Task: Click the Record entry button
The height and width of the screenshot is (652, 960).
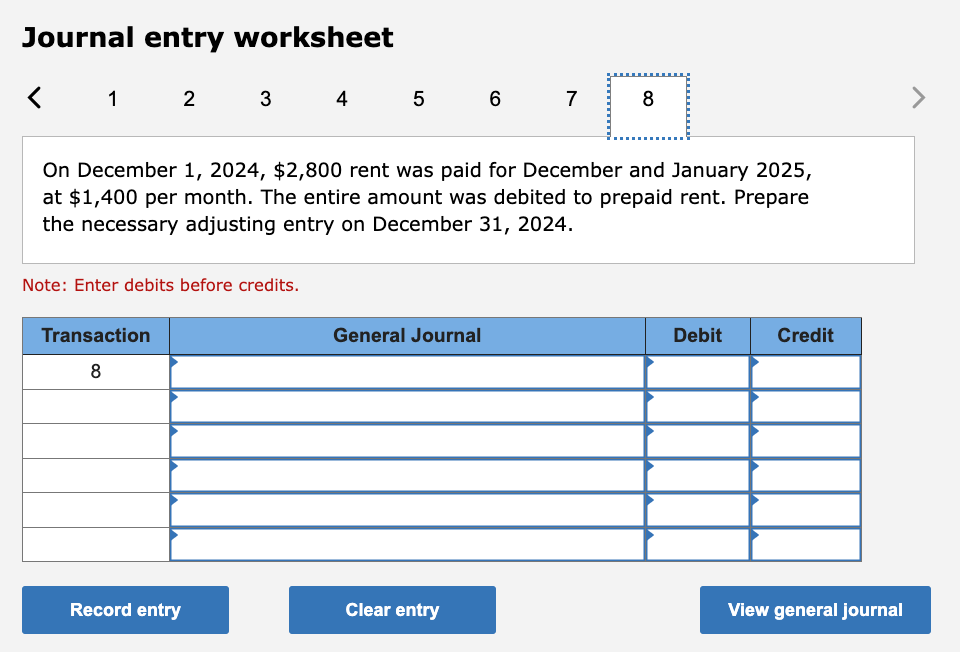Action: click(x=125, y=610)
